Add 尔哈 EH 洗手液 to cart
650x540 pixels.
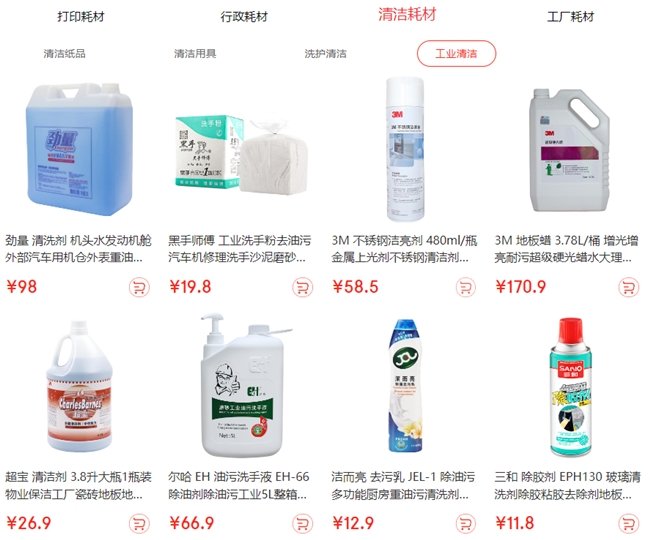pos(303,523)
